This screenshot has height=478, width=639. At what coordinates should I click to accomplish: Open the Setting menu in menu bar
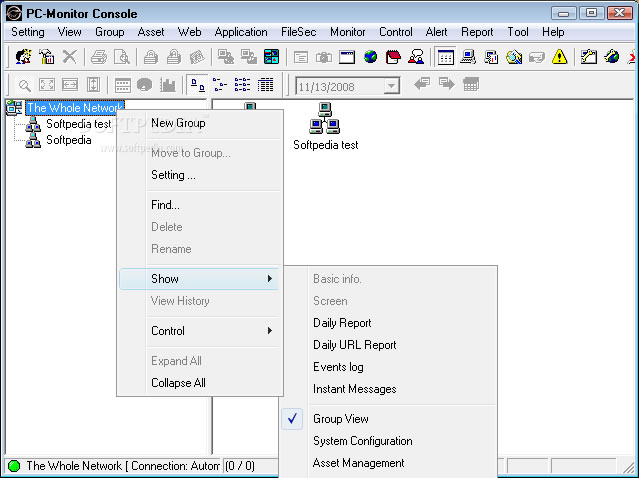(28, 32)
